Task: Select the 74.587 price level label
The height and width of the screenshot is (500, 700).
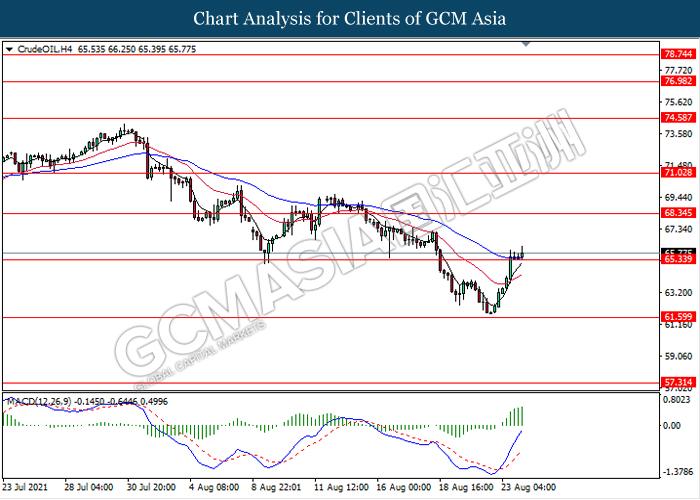Action: tap(678, 117)
